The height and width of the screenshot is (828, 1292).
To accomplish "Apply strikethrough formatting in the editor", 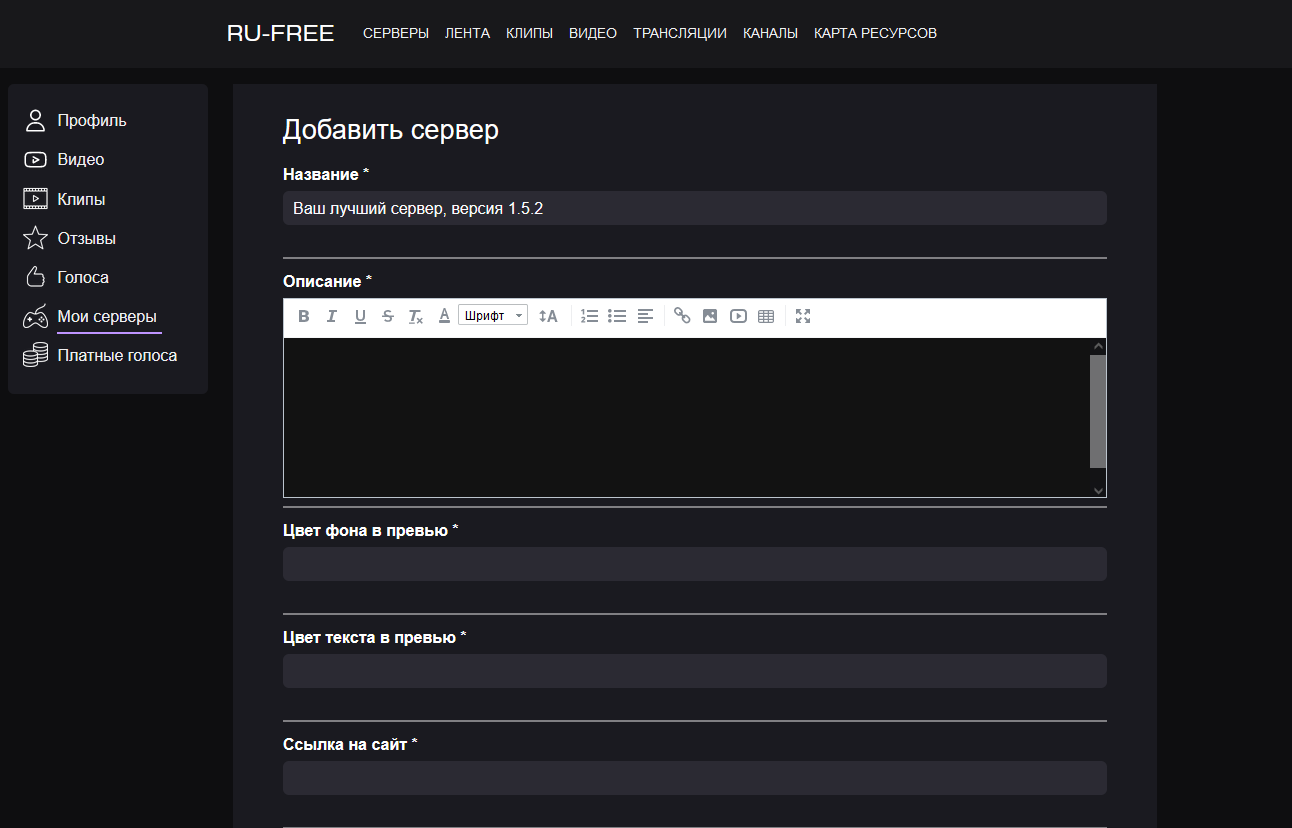I will (x=388, y=316).
